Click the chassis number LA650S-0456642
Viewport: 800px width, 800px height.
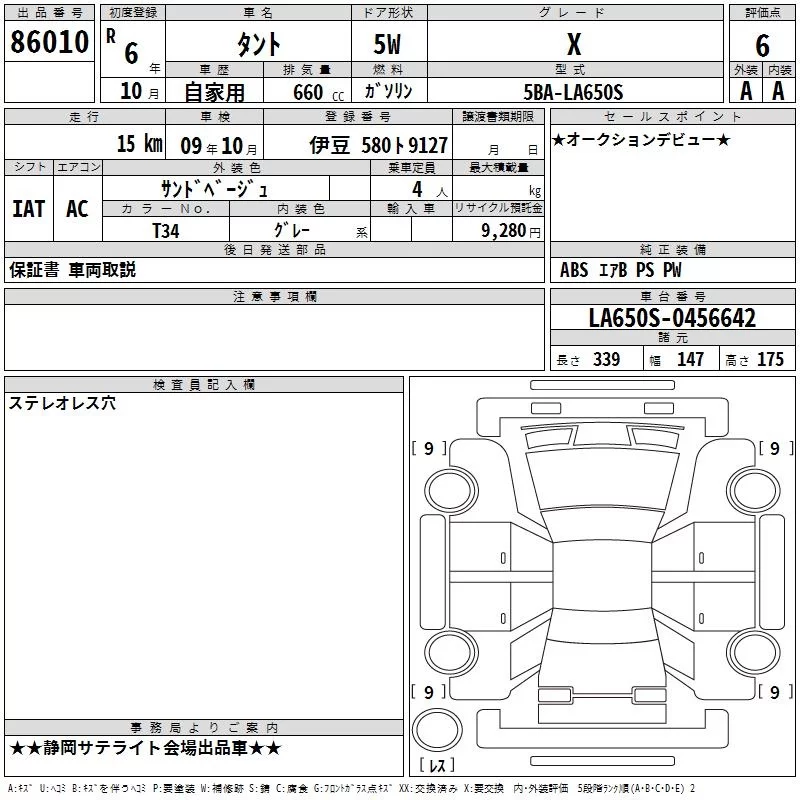(x=672, y=319)
